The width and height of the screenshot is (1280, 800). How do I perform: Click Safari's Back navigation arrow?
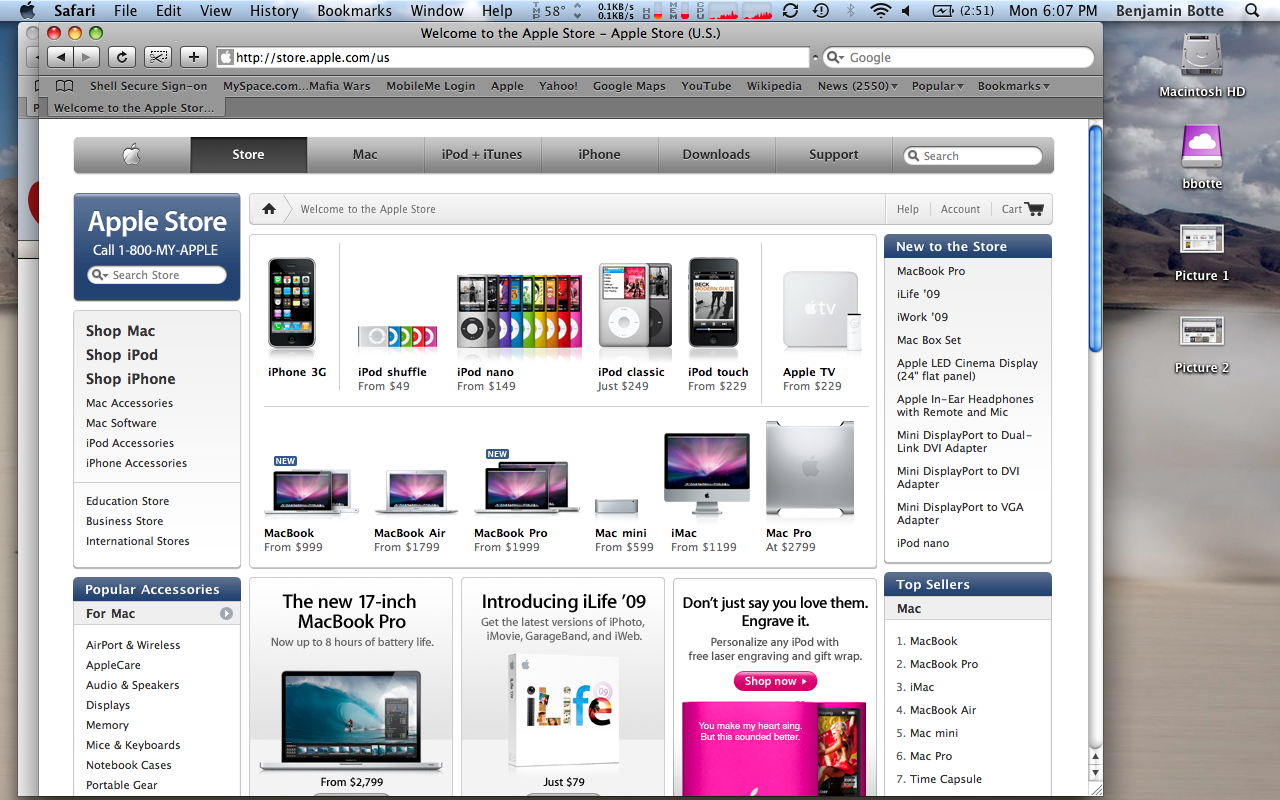pos(60,57)
